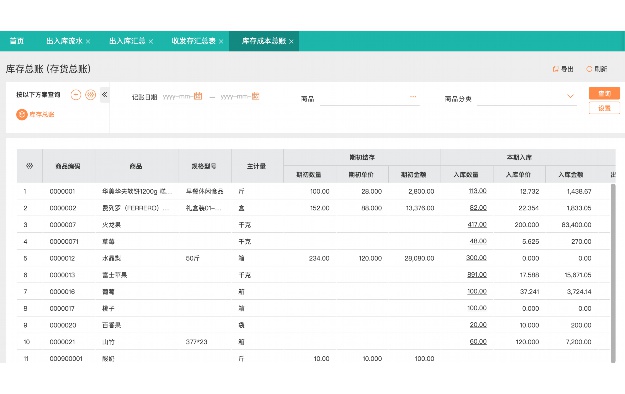Click the 规格型号 column header
625x394 pixels.
tap(204, 166)
